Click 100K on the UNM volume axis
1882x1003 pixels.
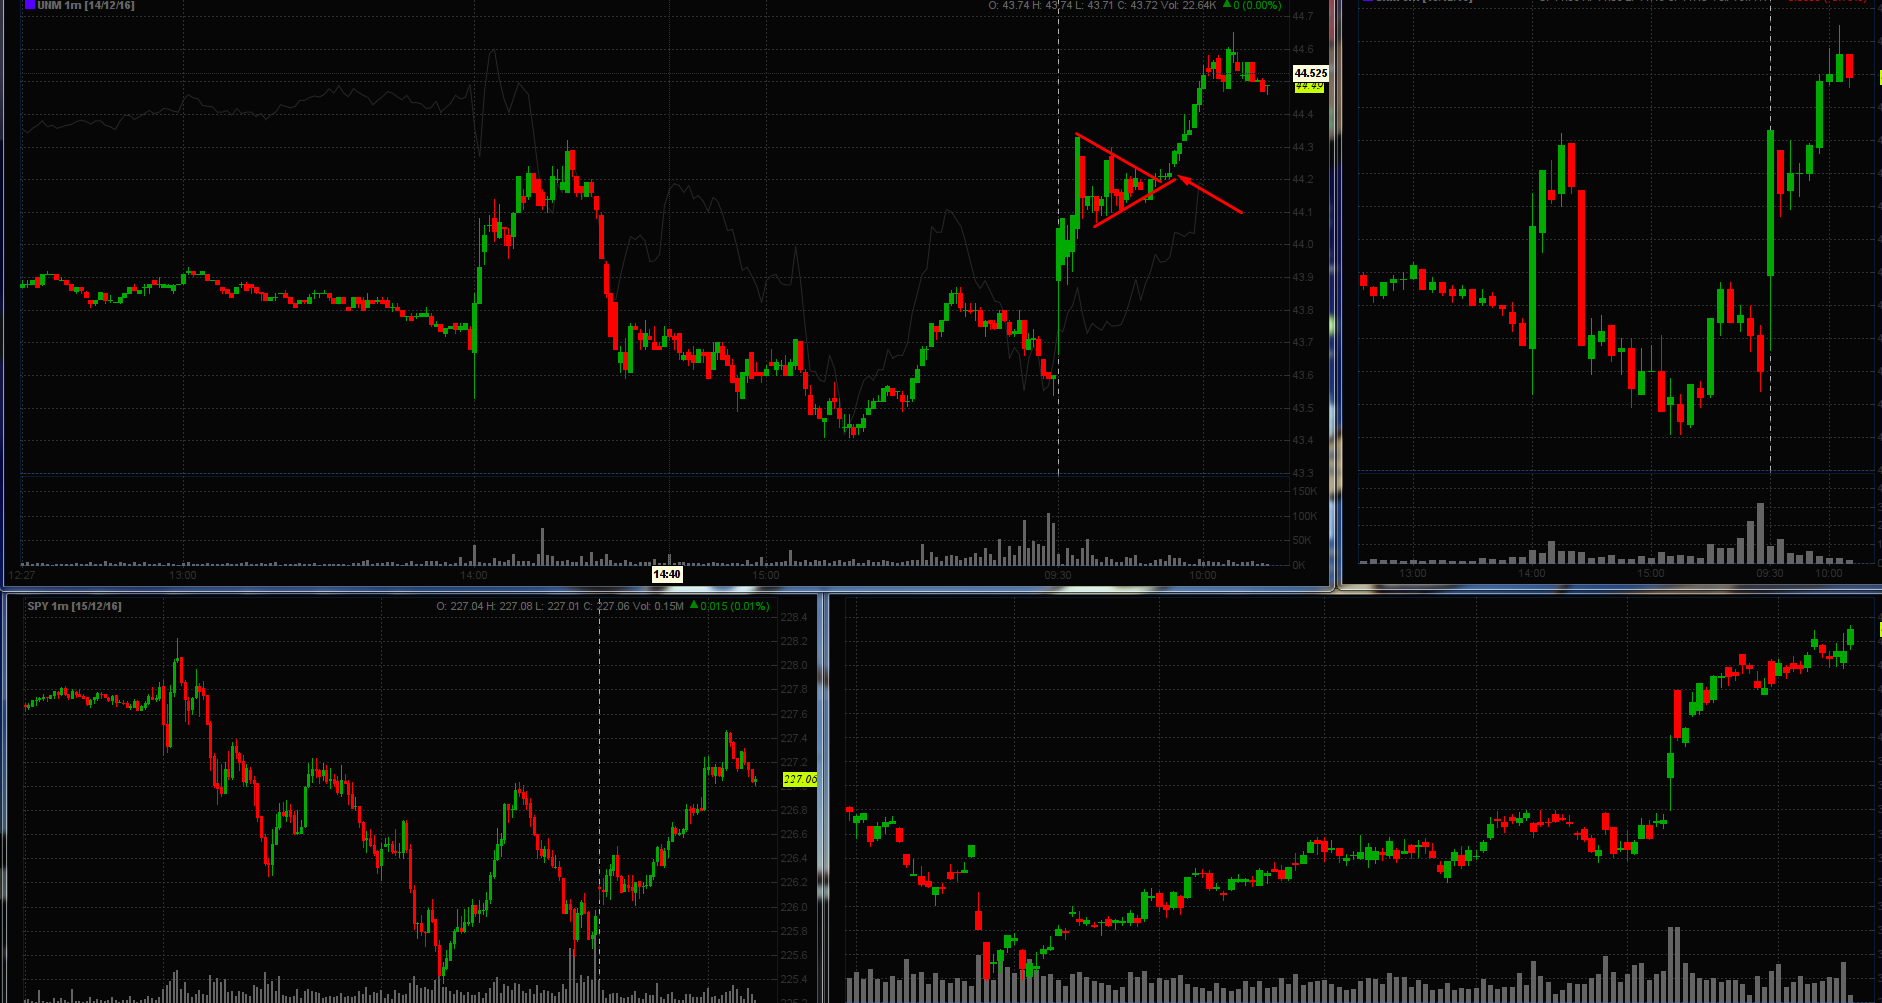1305,516
